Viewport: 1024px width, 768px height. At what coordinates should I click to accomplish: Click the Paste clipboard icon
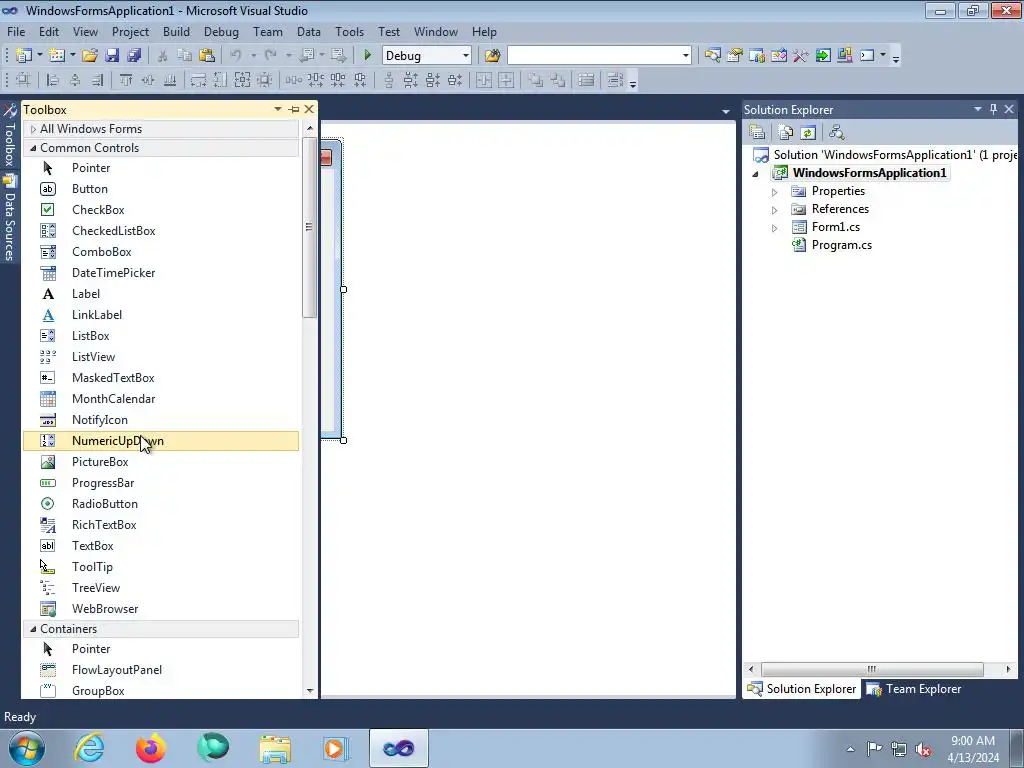tap(207, 56)
